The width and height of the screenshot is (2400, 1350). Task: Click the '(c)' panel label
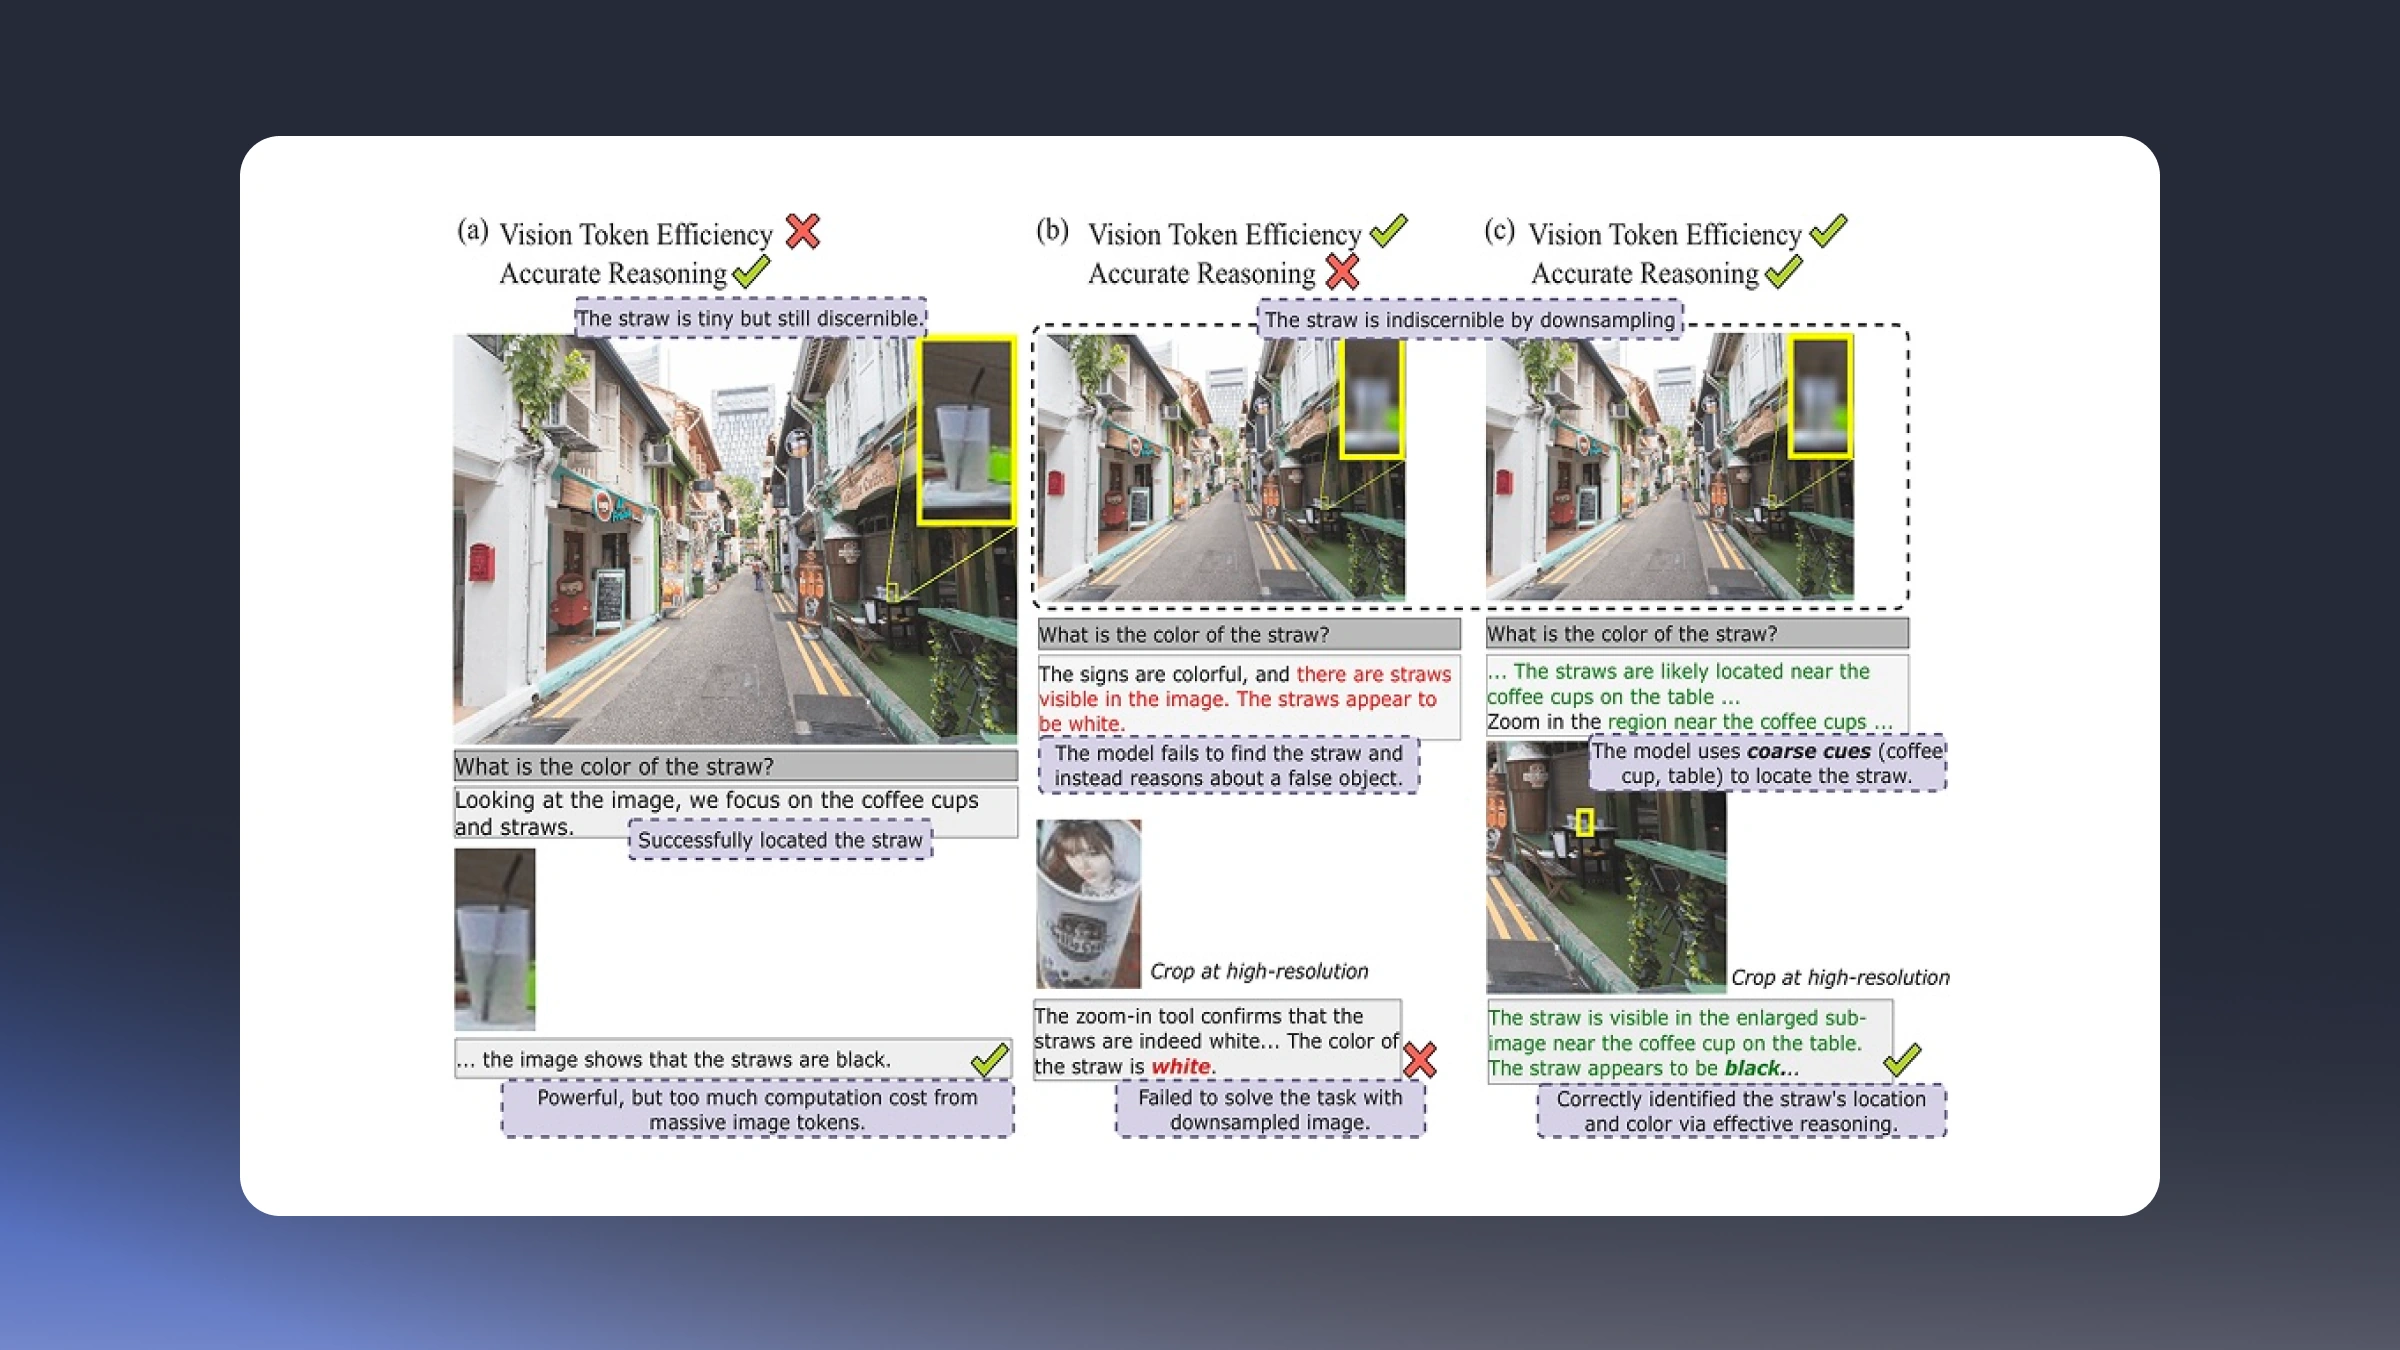[x=1499, y=231]
